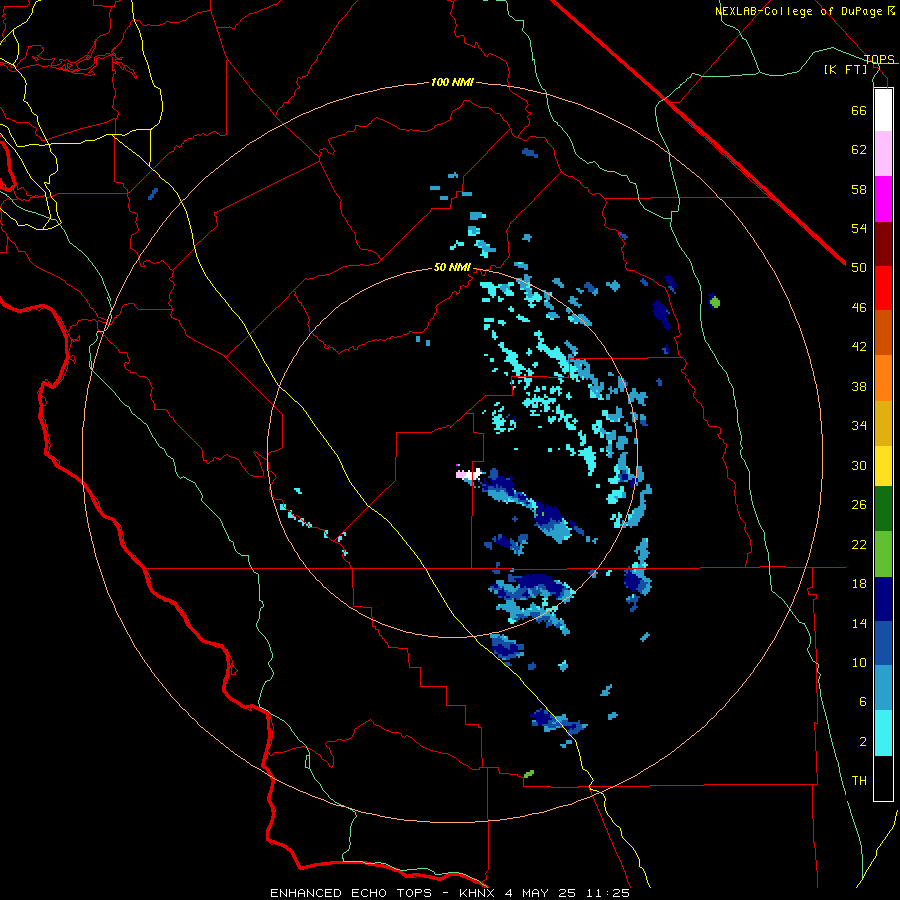Click the TH threshold label
This screenshot has height=900, width=900.
tap(859, 781)
